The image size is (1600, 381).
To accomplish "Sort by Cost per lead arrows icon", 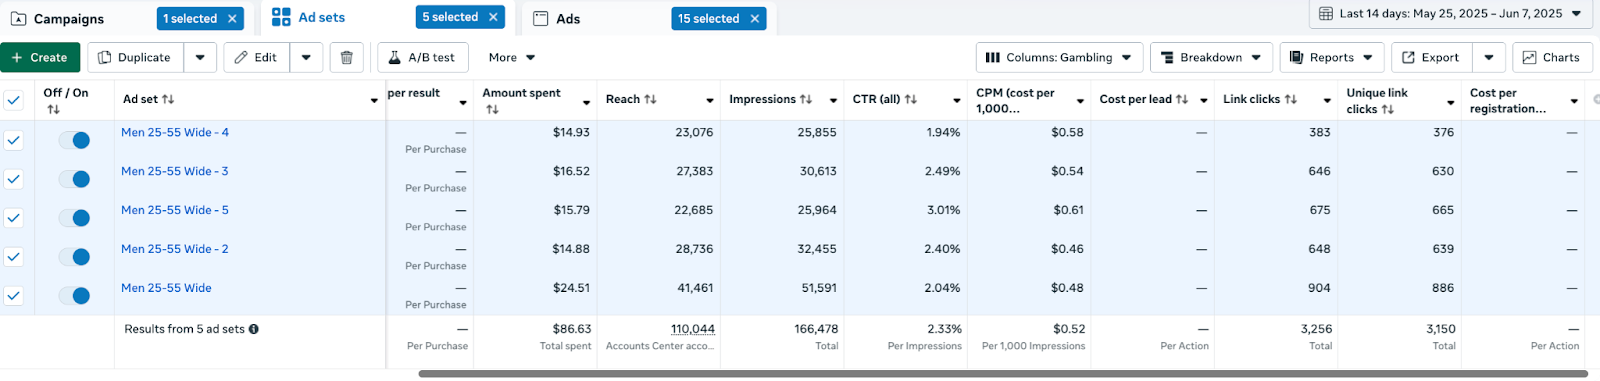I will tap(1182, 99).
